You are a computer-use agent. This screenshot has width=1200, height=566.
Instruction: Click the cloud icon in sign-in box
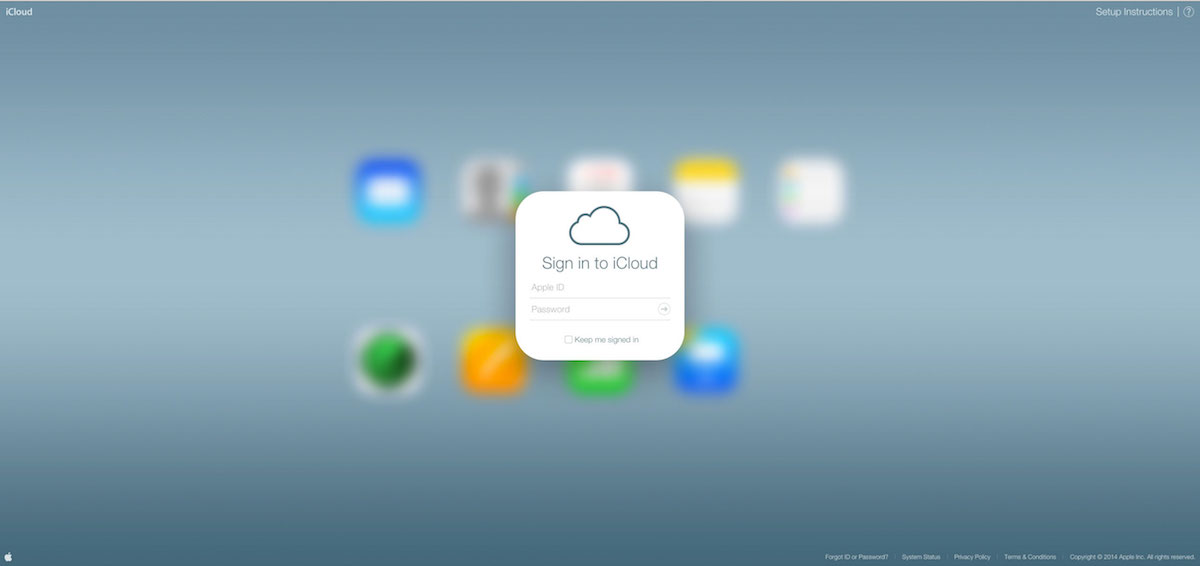point(599,226)
